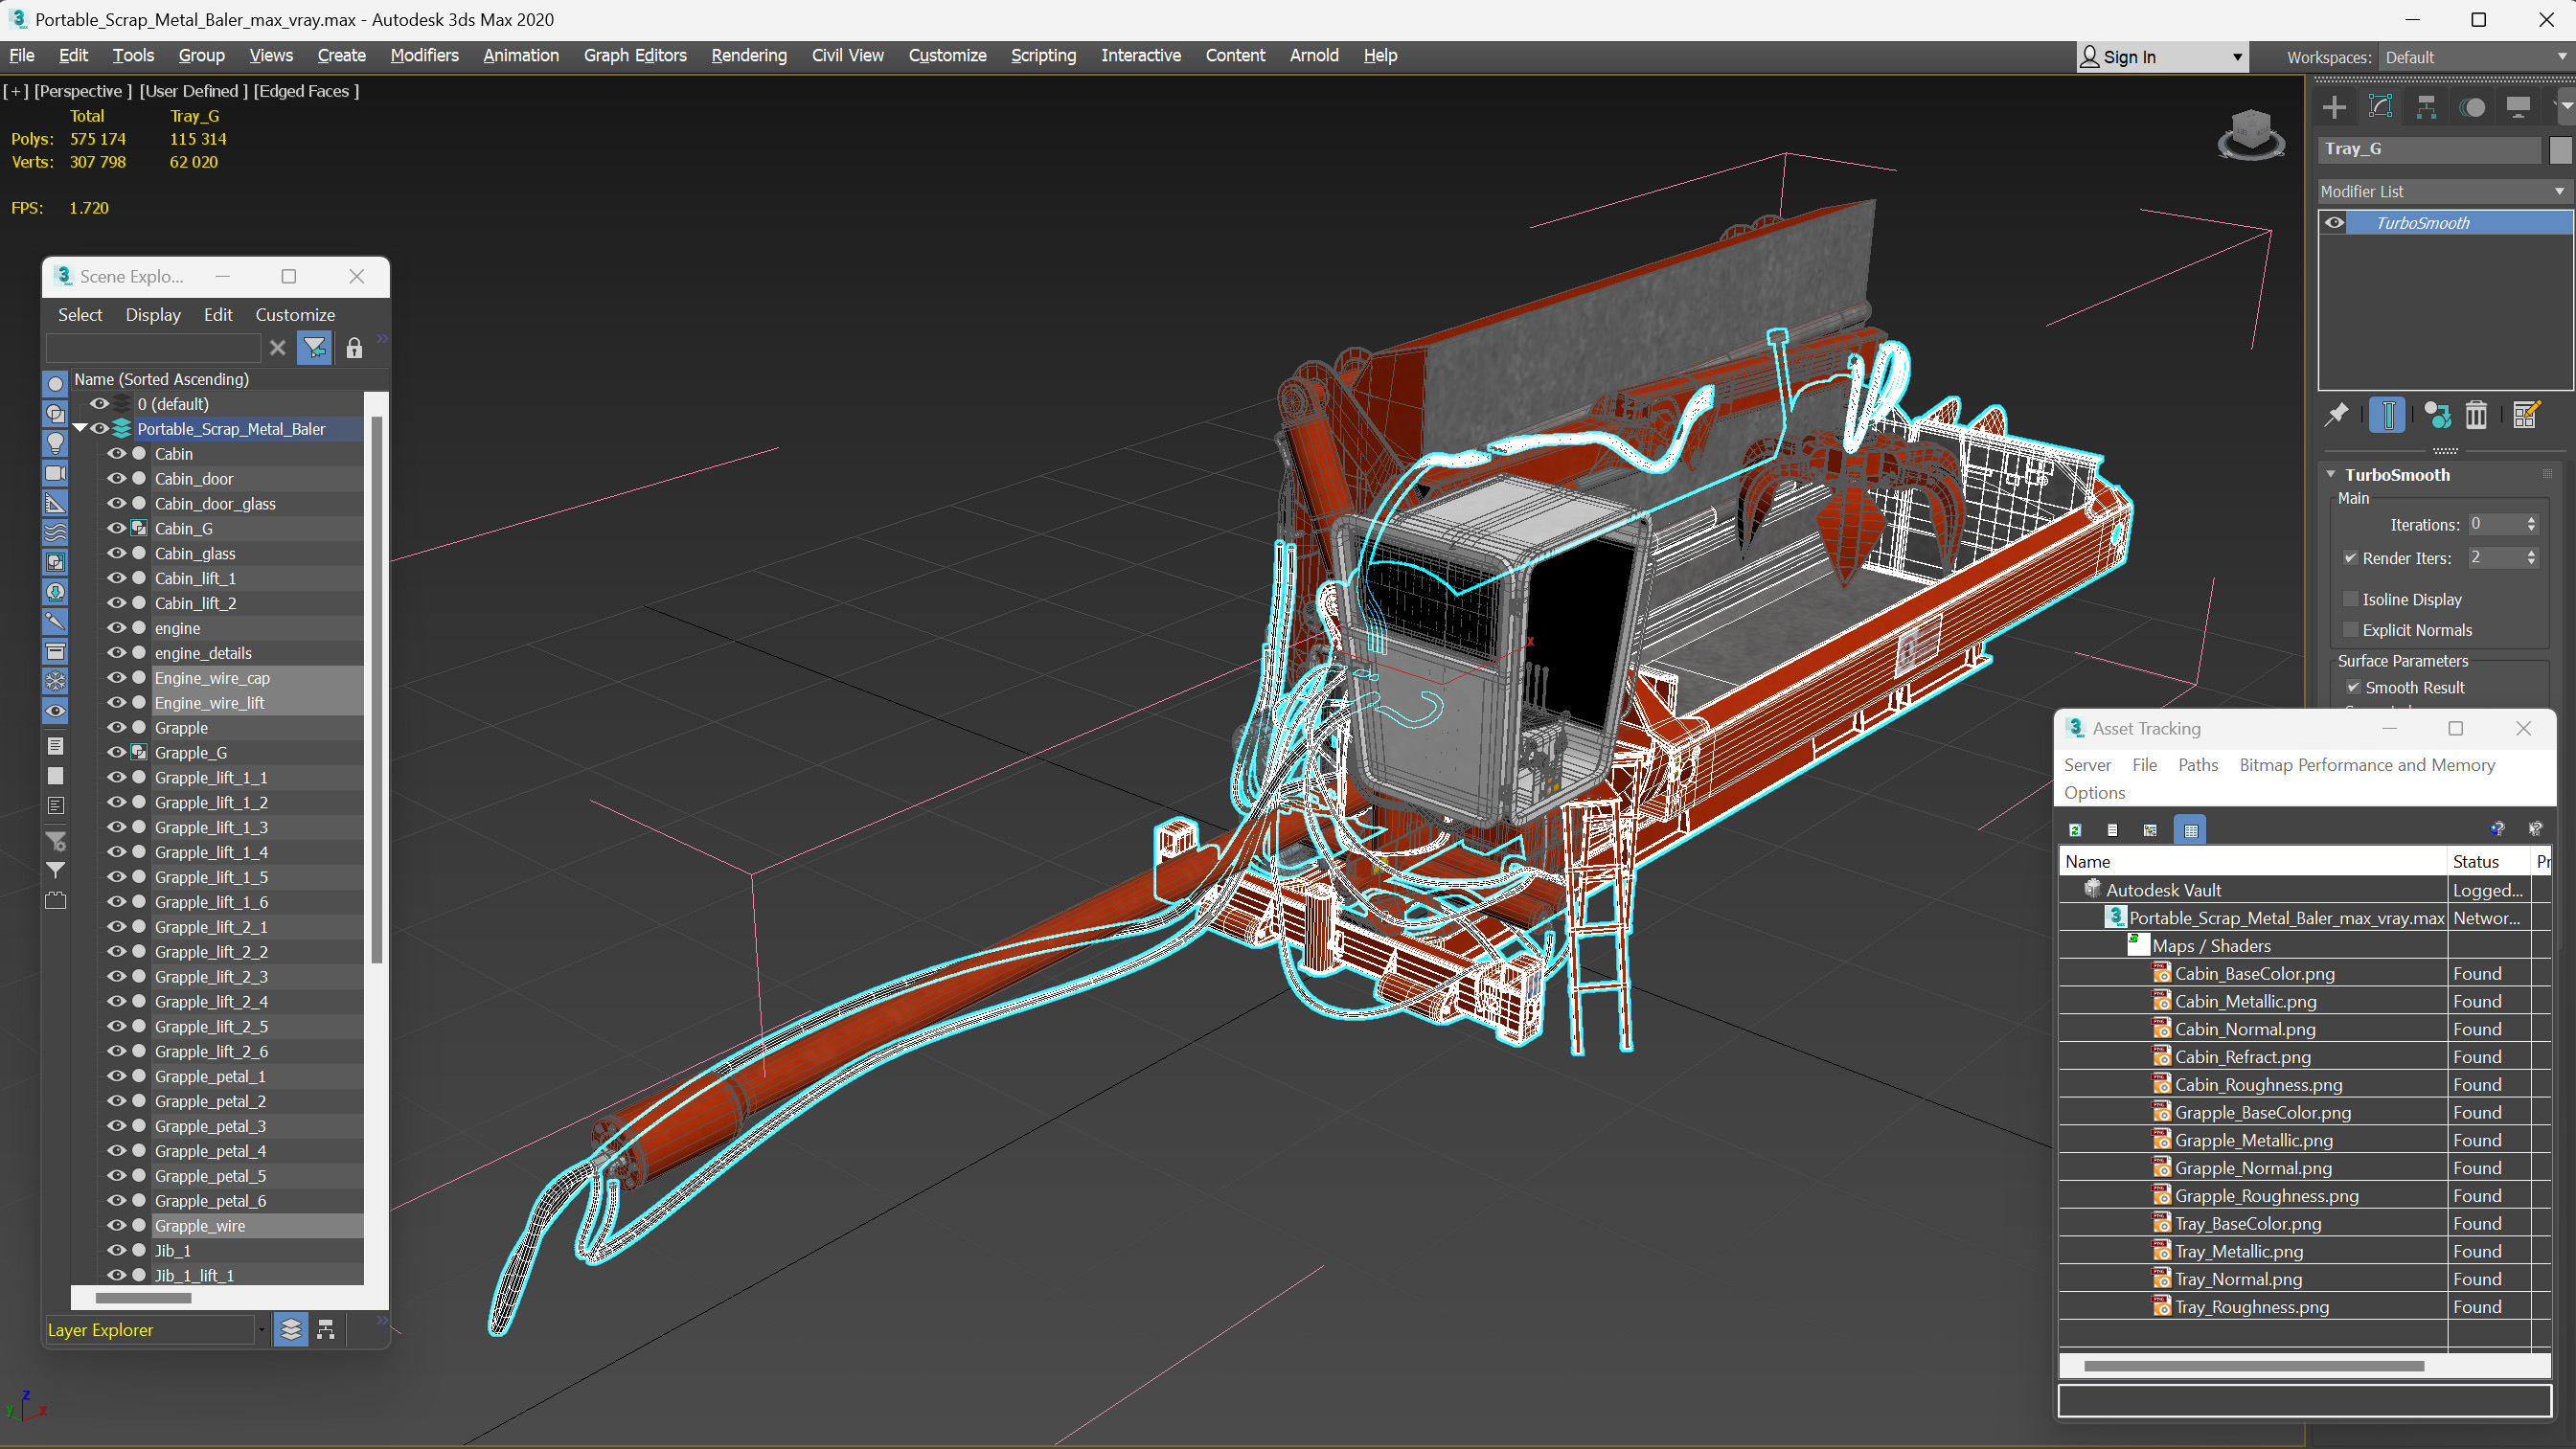The height and width of the screenshot is (1449, 2576).
Task: Open the Create command panel tab
Action: (2334, 107)
